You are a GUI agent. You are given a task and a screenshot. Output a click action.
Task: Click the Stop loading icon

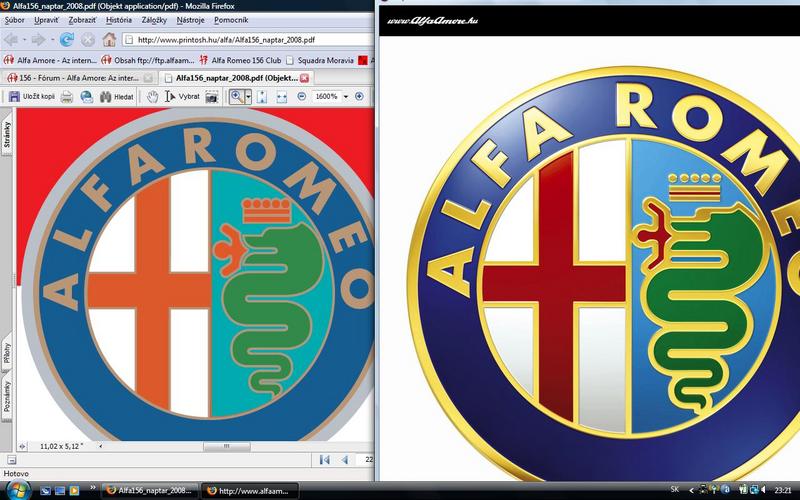pos(88,39)
